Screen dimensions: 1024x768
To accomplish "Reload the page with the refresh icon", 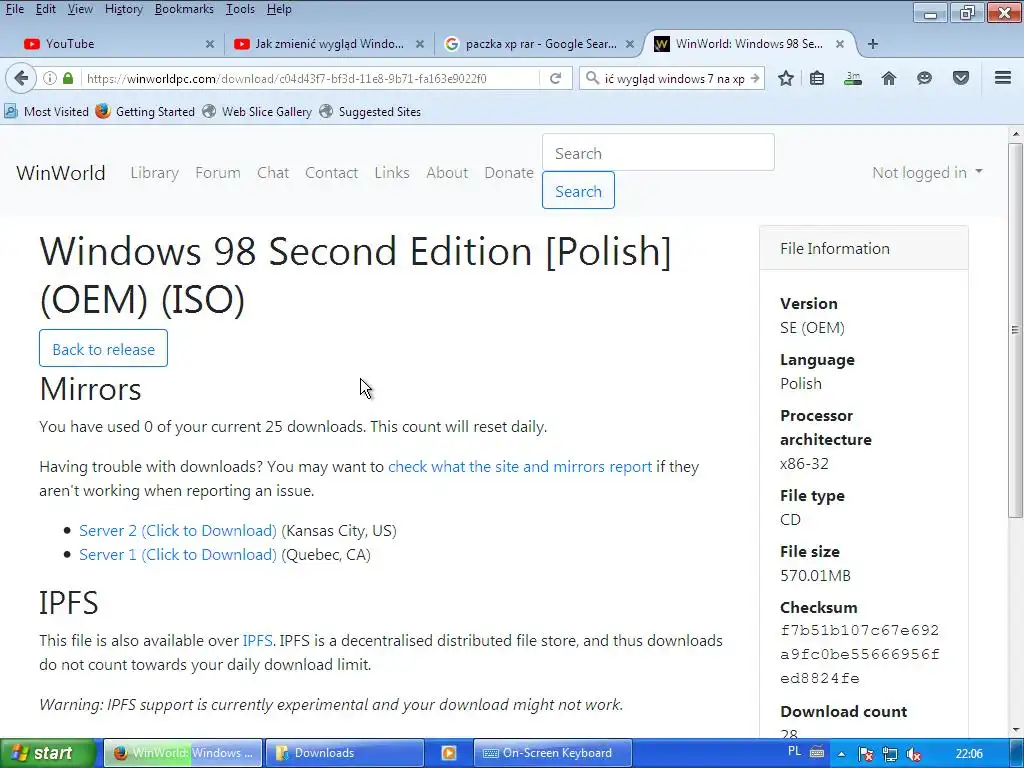I will (x=556, y=78).
